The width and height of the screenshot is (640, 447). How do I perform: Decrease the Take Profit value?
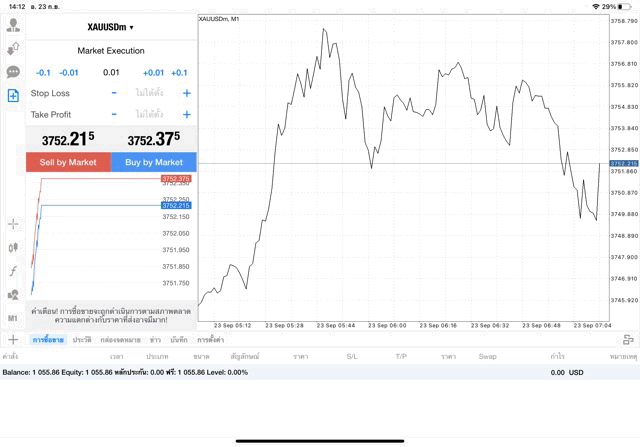tap(114, 115)
